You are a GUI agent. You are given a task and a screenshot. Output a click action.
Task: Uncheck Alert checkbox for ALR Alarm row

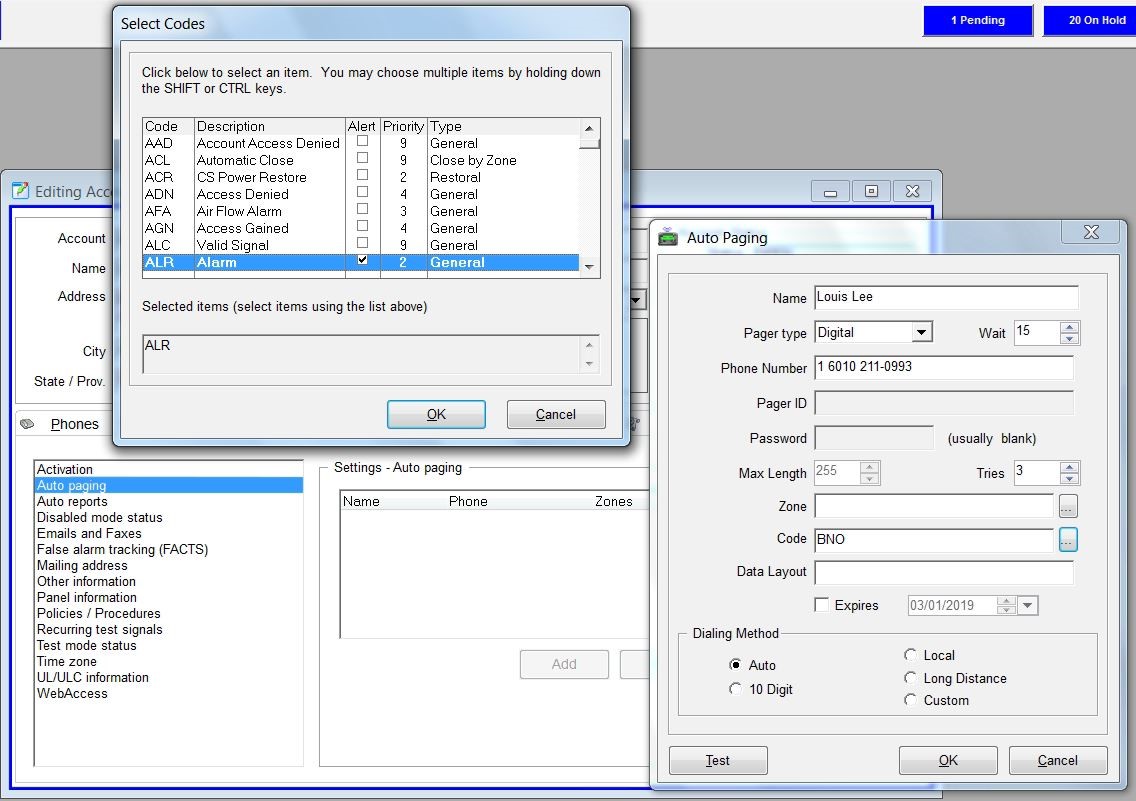coord(362,260)
